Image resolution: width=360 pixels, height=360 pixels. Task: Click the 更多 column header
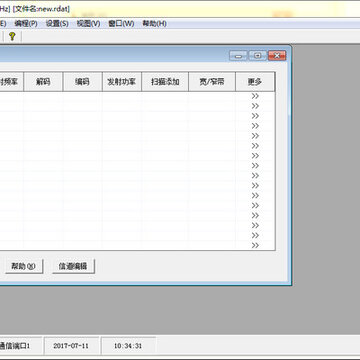255,82
